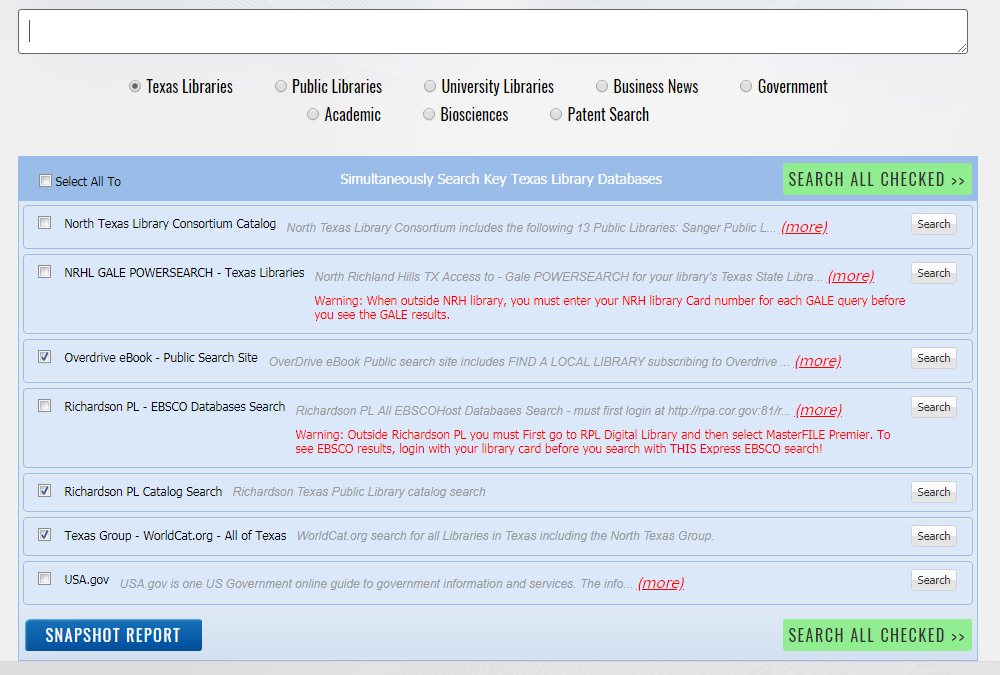This screenshot has height=675, width=1000.
Task: Click the bottom SEARCH ALL CHECKED button
Action: (x=877, y=635)
